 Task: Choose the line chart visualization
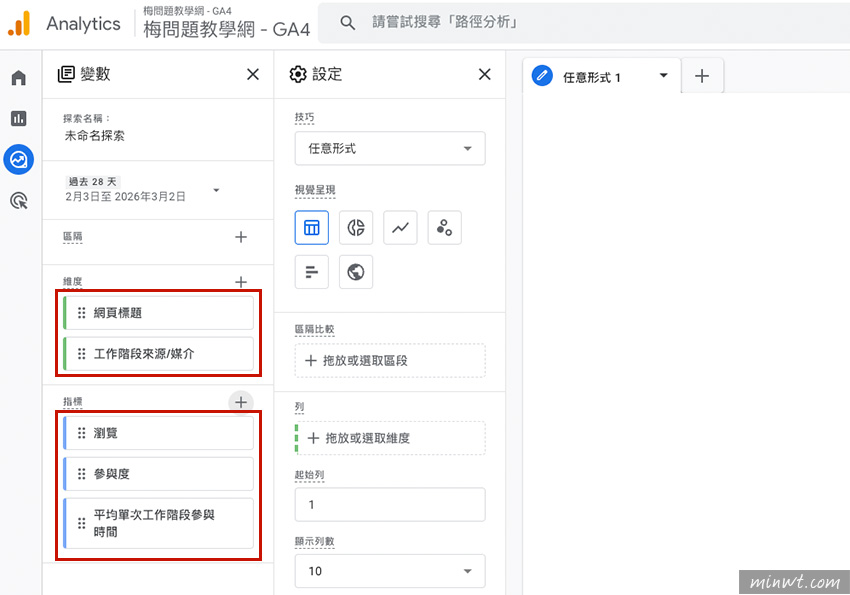coord(400,227)
